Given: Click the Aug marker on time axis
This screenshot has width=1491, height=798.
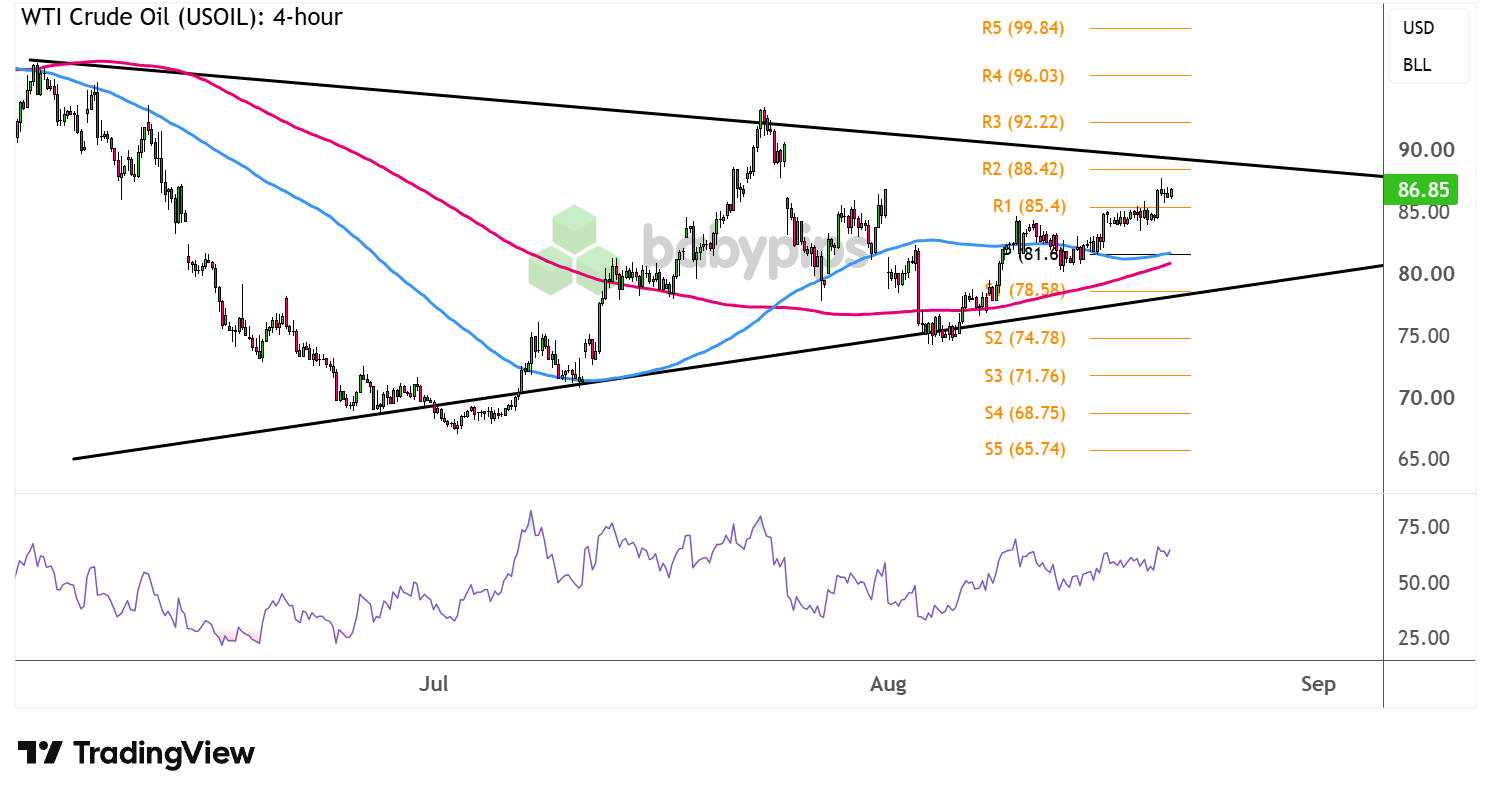Looking at the screenshot, I should pyautogui.click(x=888, y=684).
